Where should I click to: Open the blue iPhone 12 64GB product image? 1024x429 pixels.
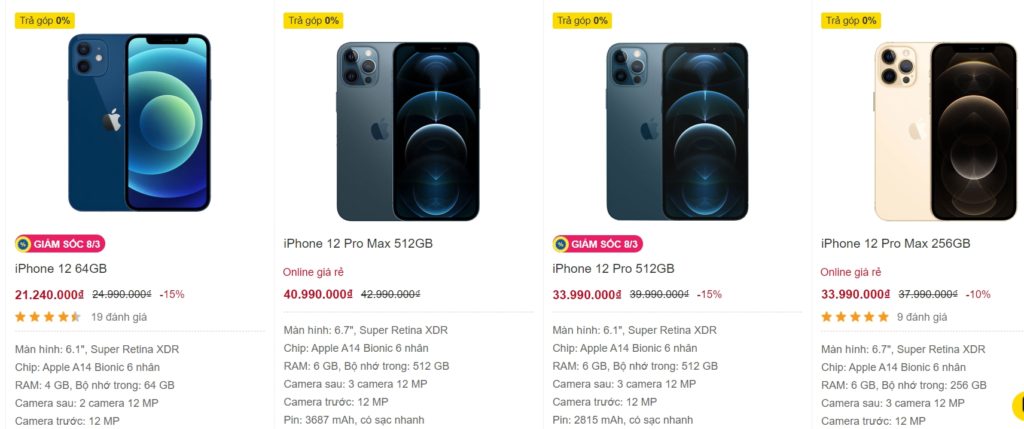(x=139, y=122)
